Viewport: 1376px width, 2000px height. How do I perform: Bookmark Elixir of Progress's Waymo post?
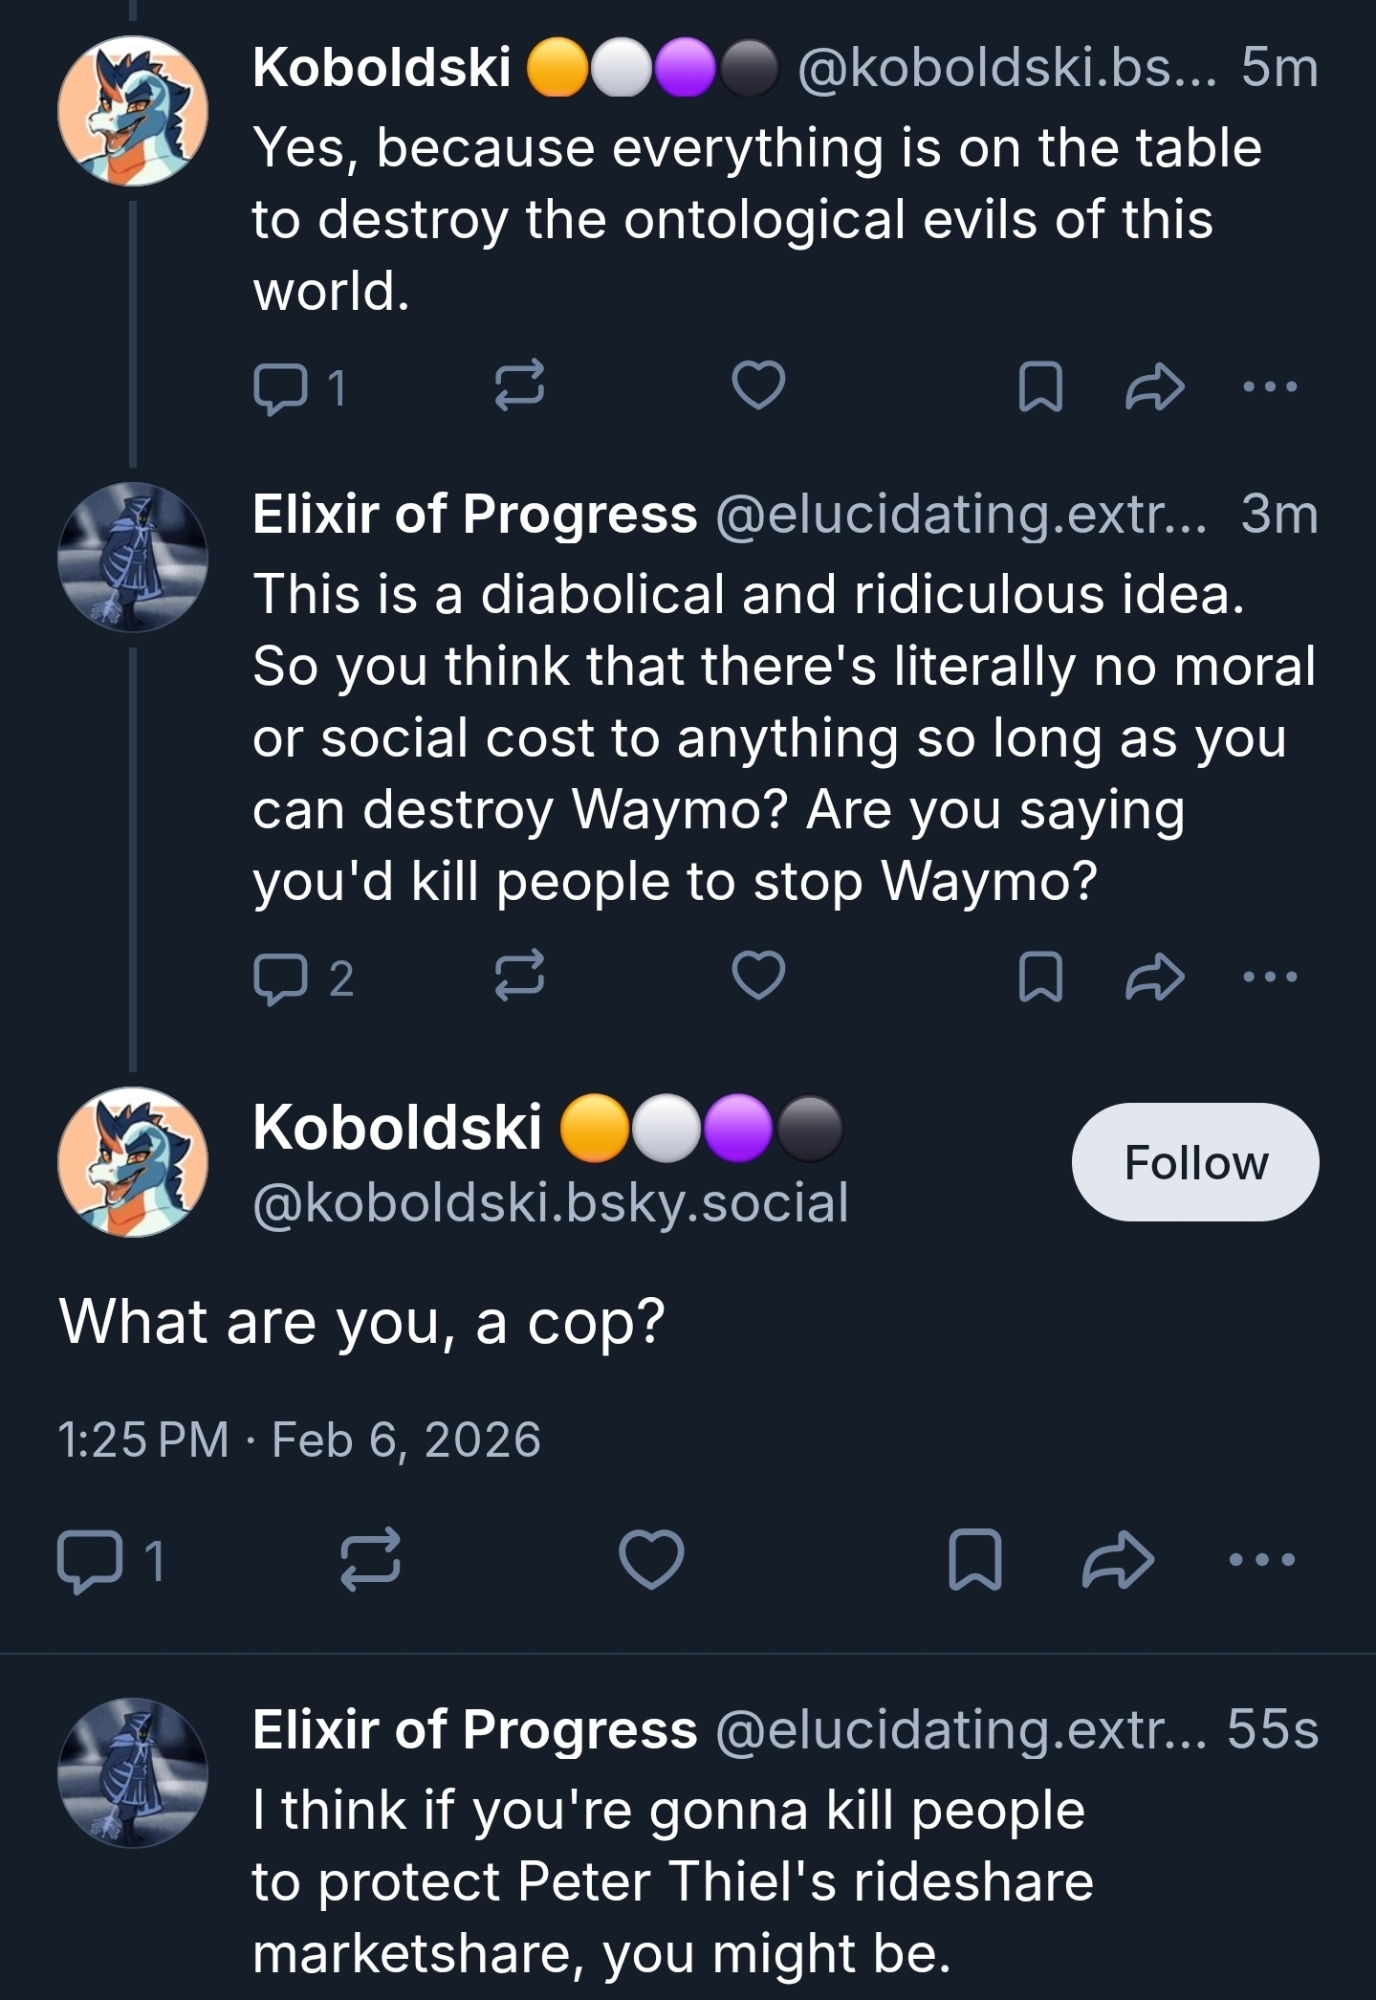click(1040, 976)
